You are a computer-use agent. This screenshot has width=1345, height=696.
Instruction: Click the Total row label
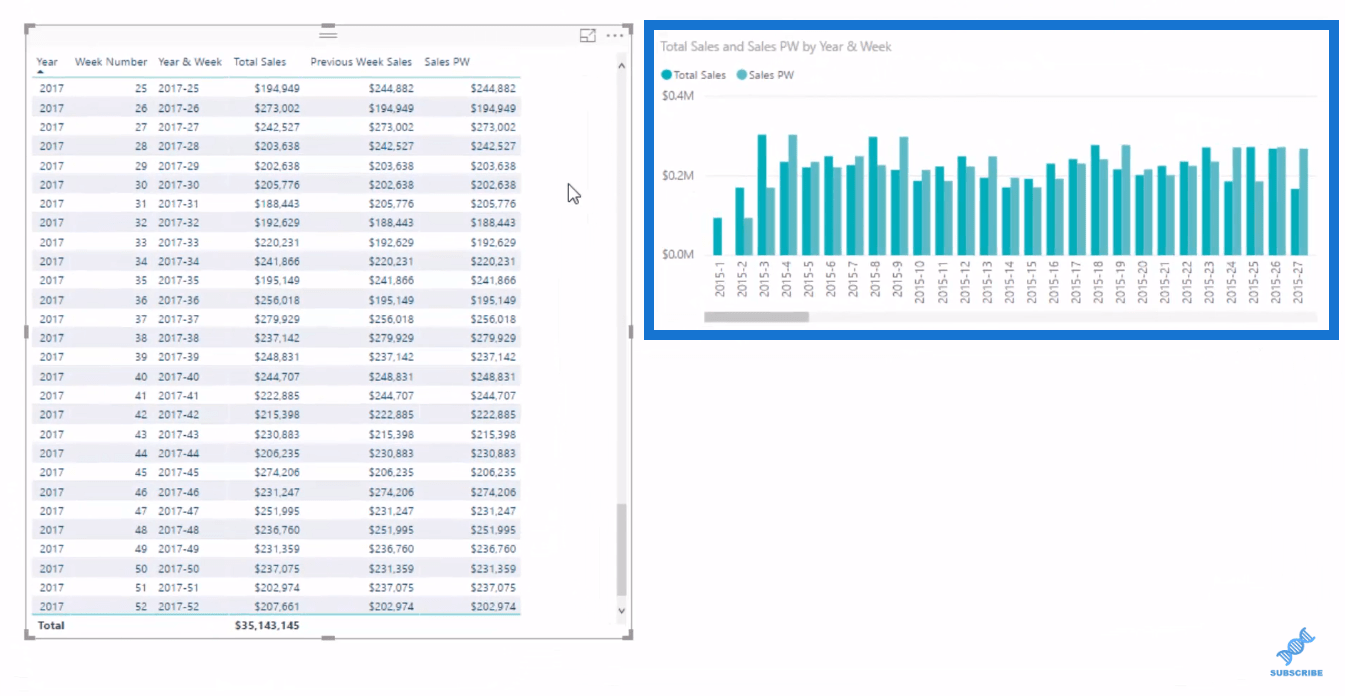[x=51, y=626]
